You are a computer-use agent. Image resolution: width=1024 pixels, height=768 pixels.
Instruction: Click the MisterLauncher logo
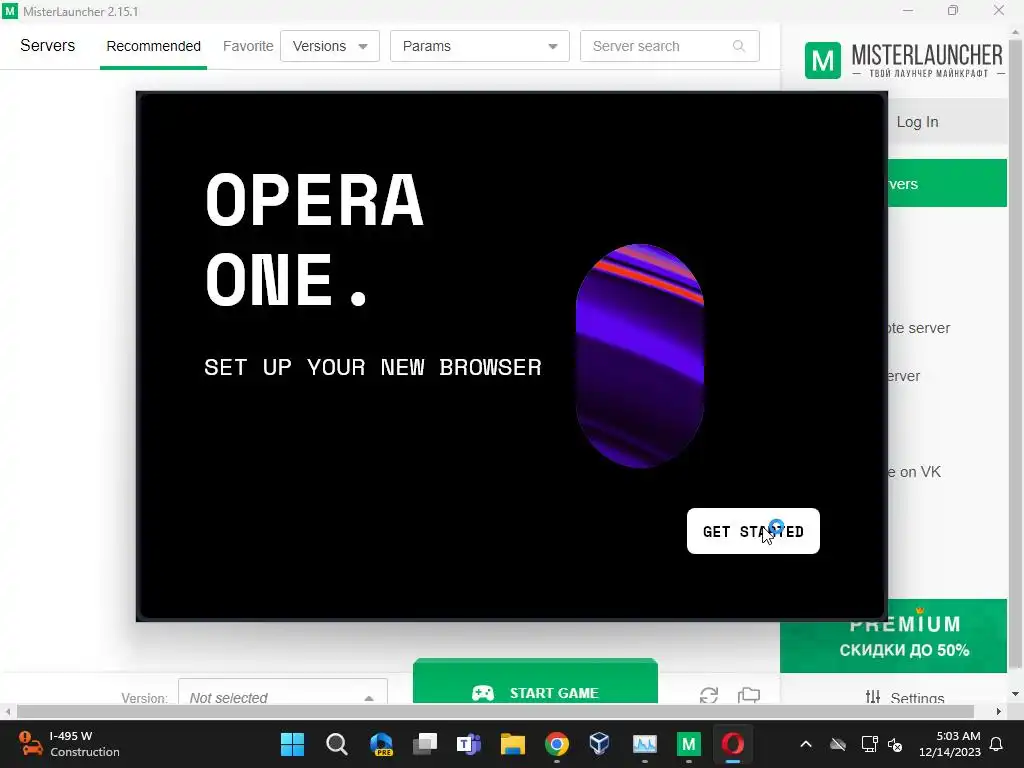tap(904, 60)
